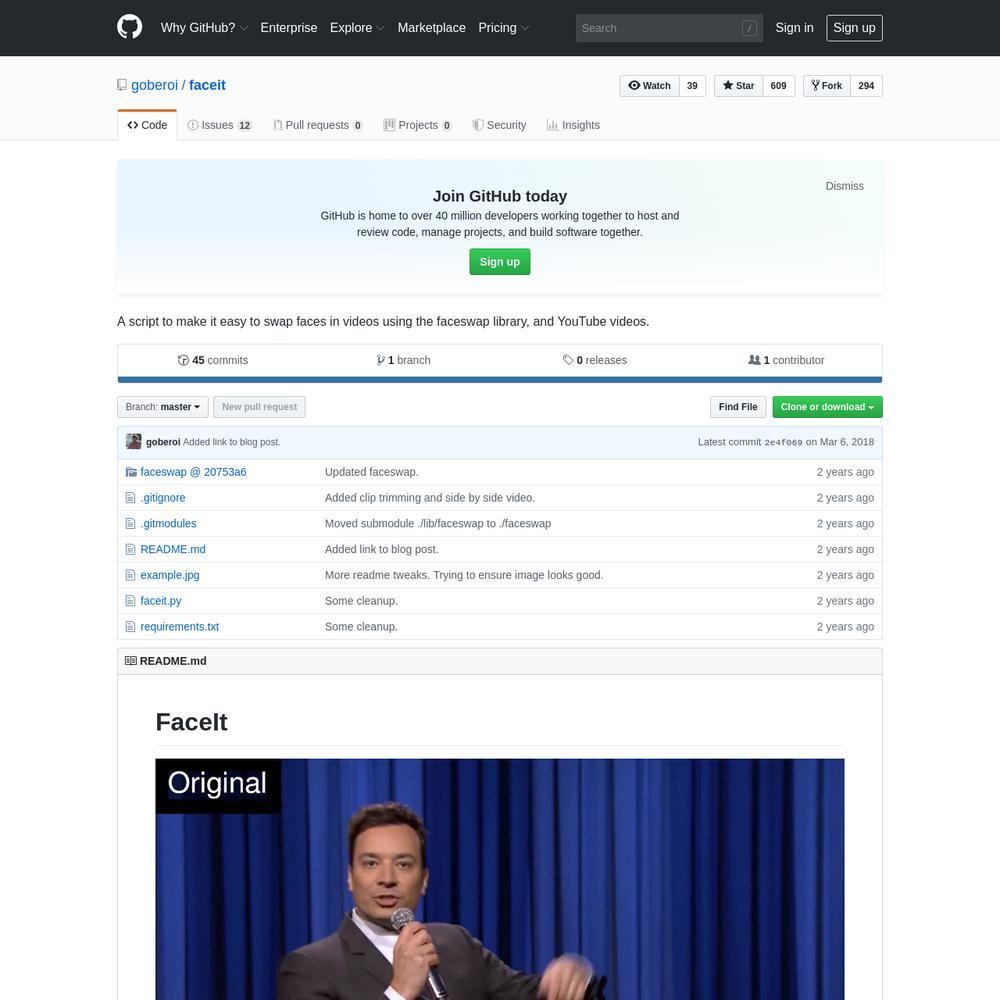
Task: Click the 39 watchers count
Action: pyautogui.click(x=693, y=85)
